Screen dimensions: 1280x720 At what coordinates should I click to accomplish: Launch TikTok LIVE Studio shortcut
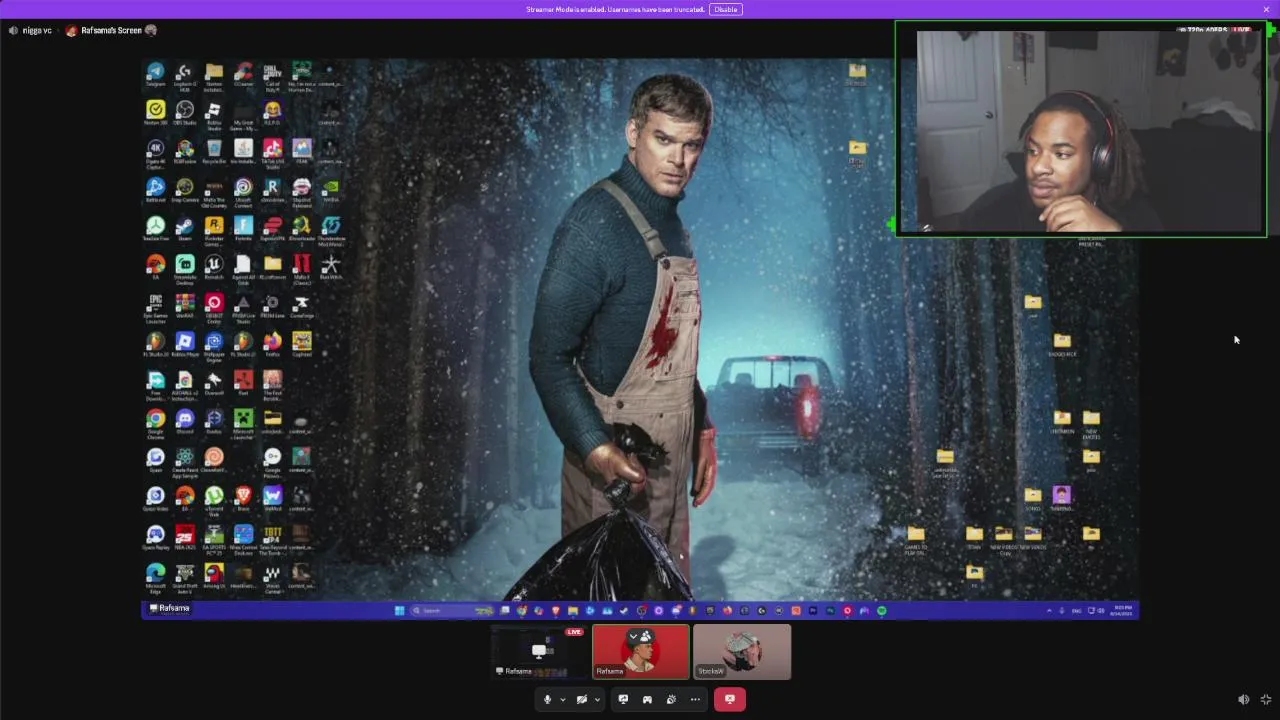[x=273, y=154]
